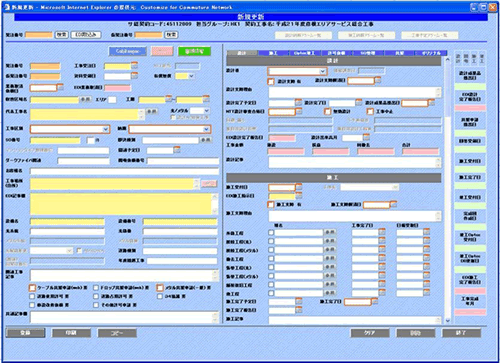Switch to the 施工 tab
500x363 pixels.
(x=273, y=53)
